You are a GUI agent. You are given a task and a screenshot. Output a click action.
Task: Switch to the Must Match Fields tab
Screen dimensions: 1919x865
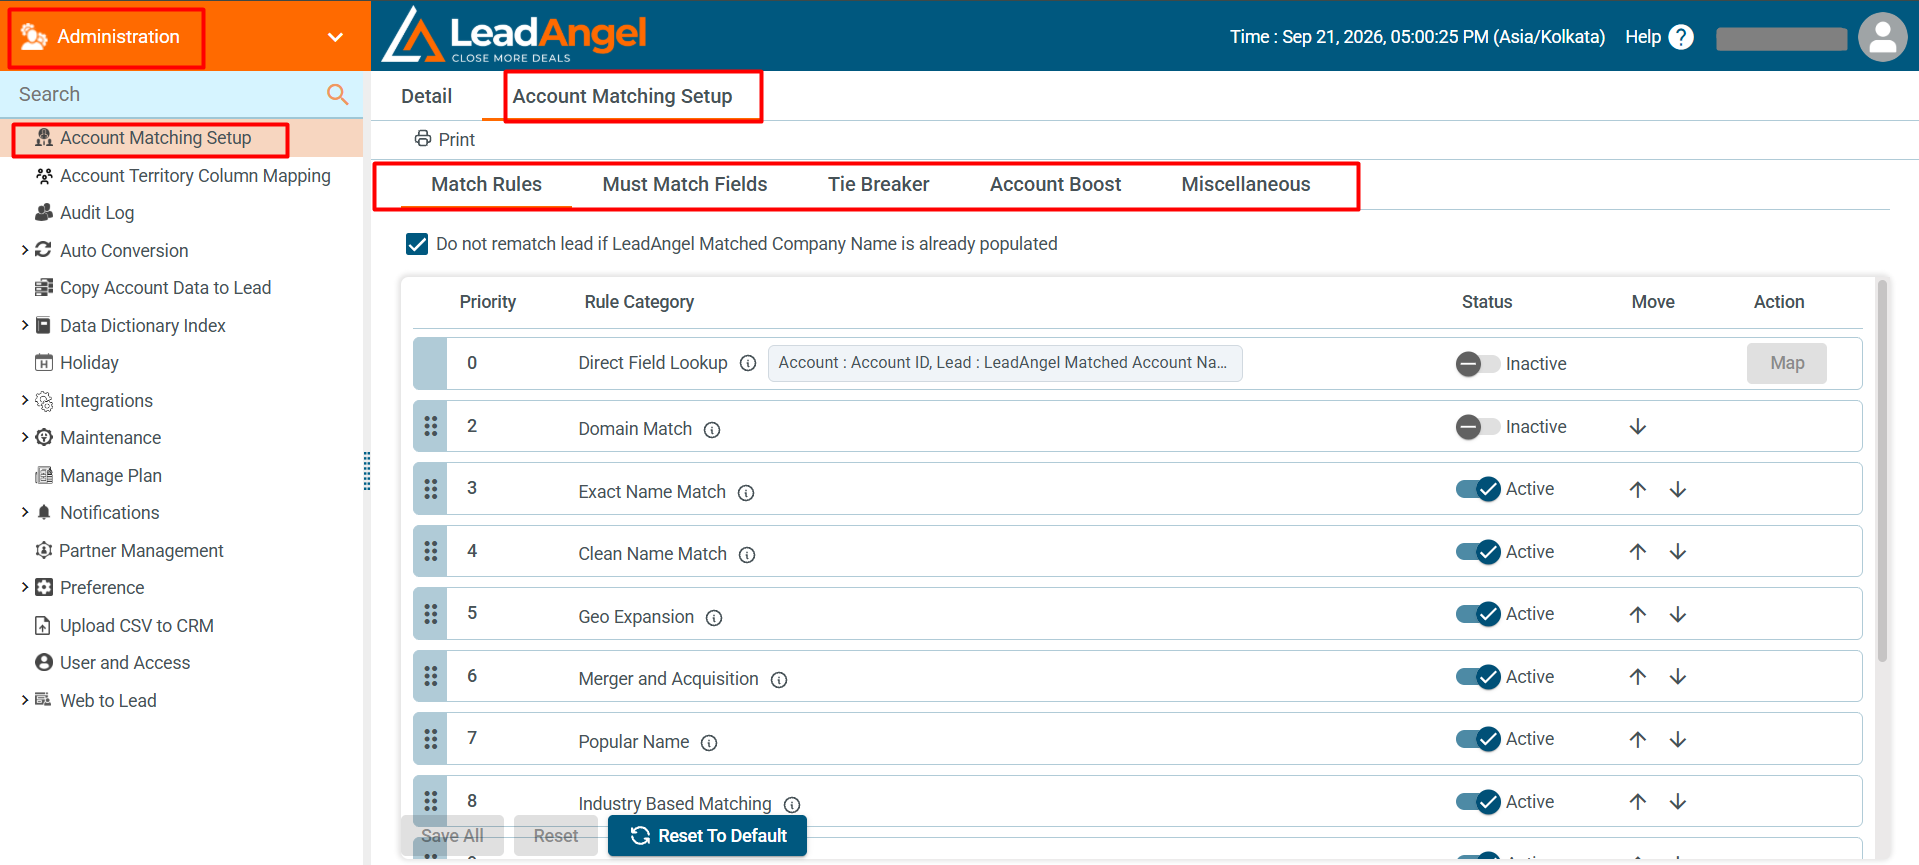(685, 184)
